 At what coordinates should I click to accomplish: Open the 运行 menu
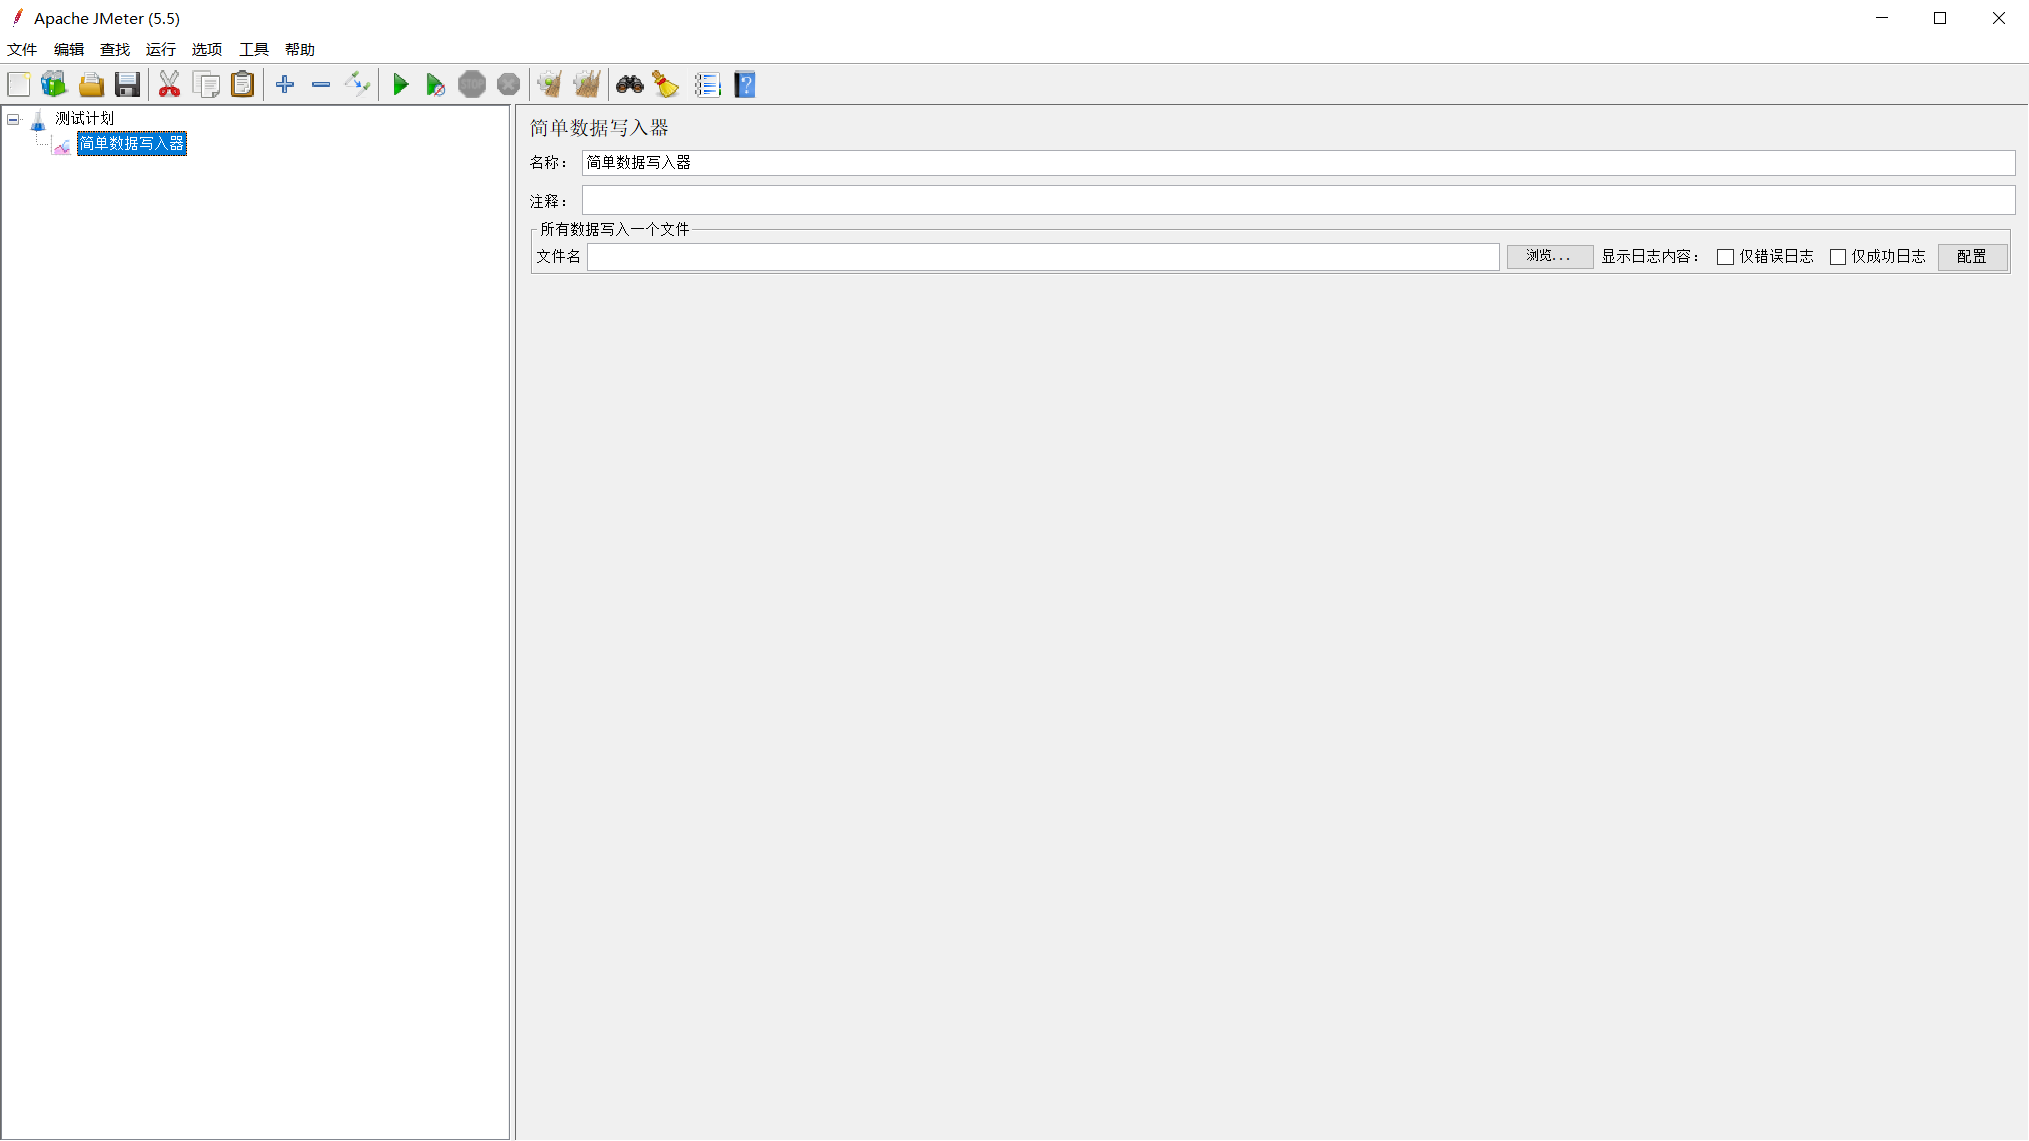coord(160,49)
